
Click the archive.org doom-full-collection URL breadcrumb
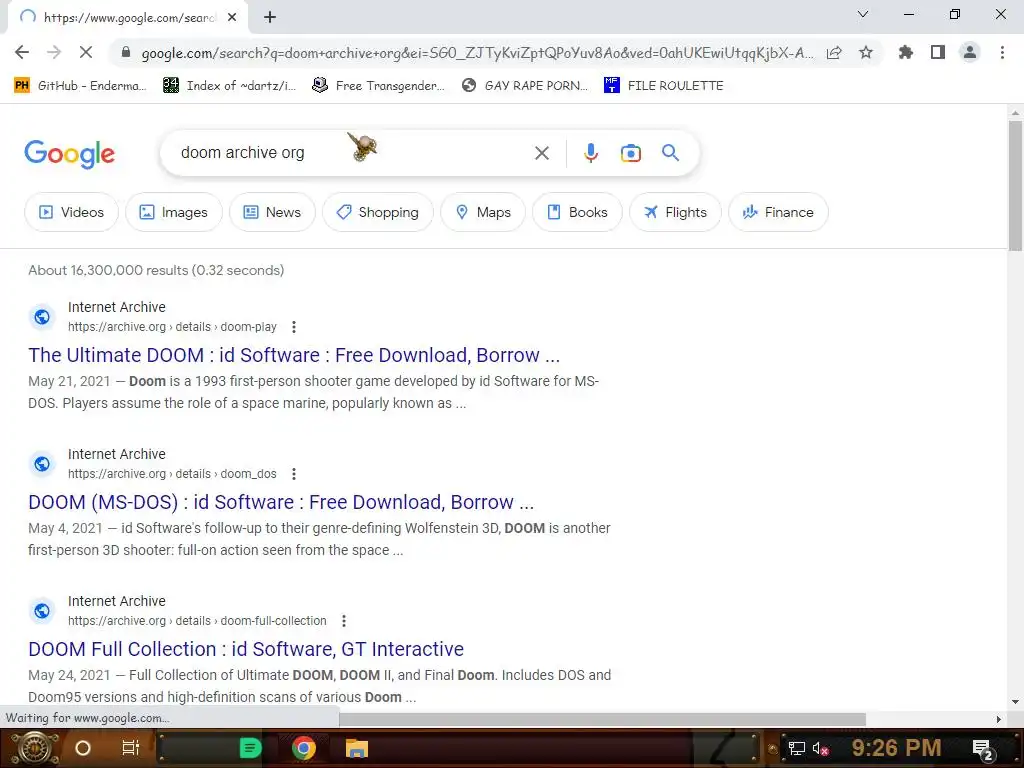pyautogui.click(x=197, y=620)
